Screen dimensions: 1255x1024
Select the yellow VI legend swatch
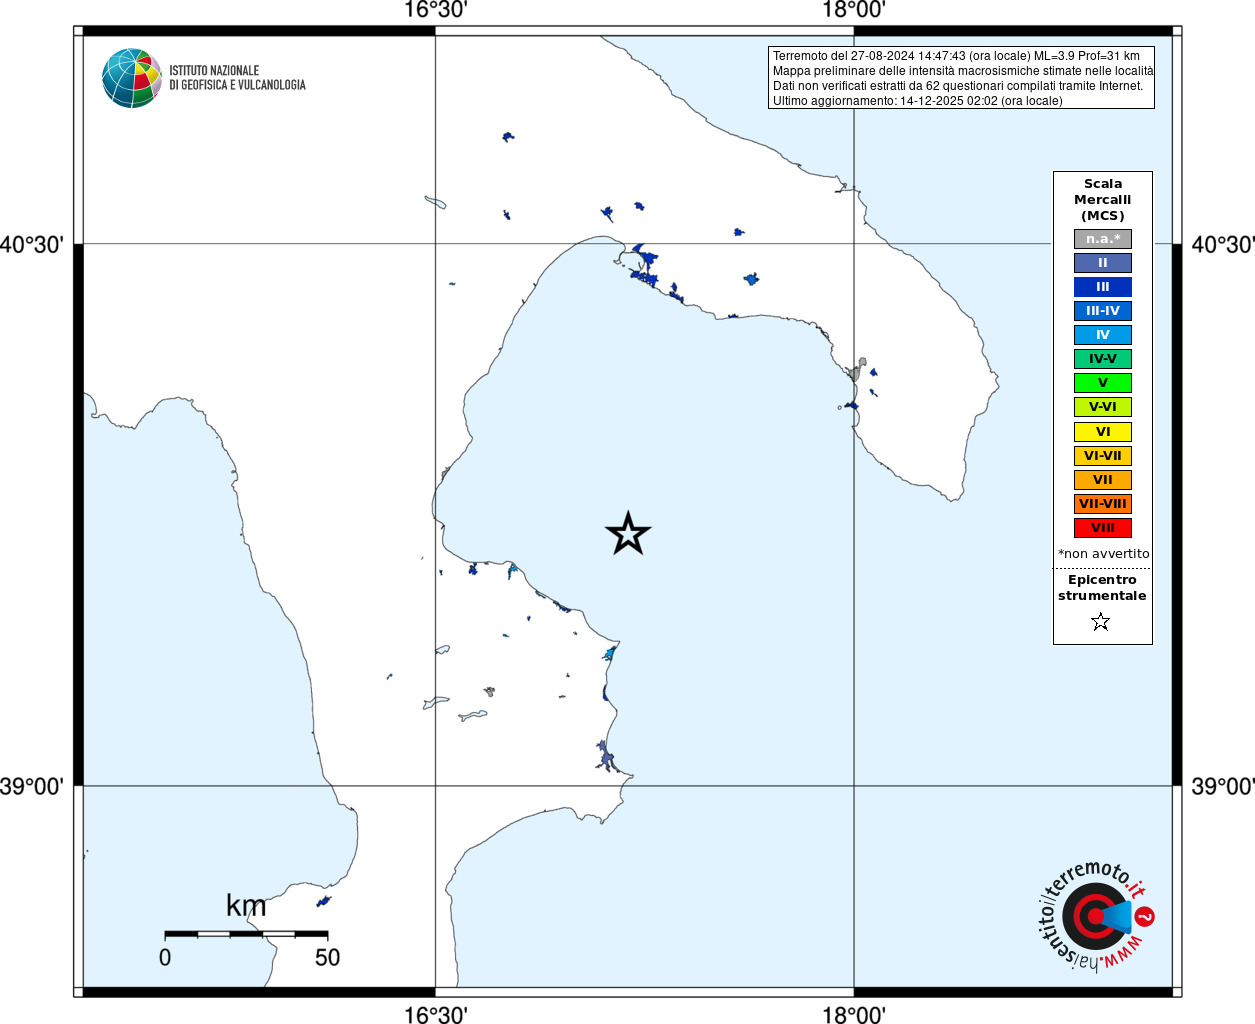(1103, 432)
